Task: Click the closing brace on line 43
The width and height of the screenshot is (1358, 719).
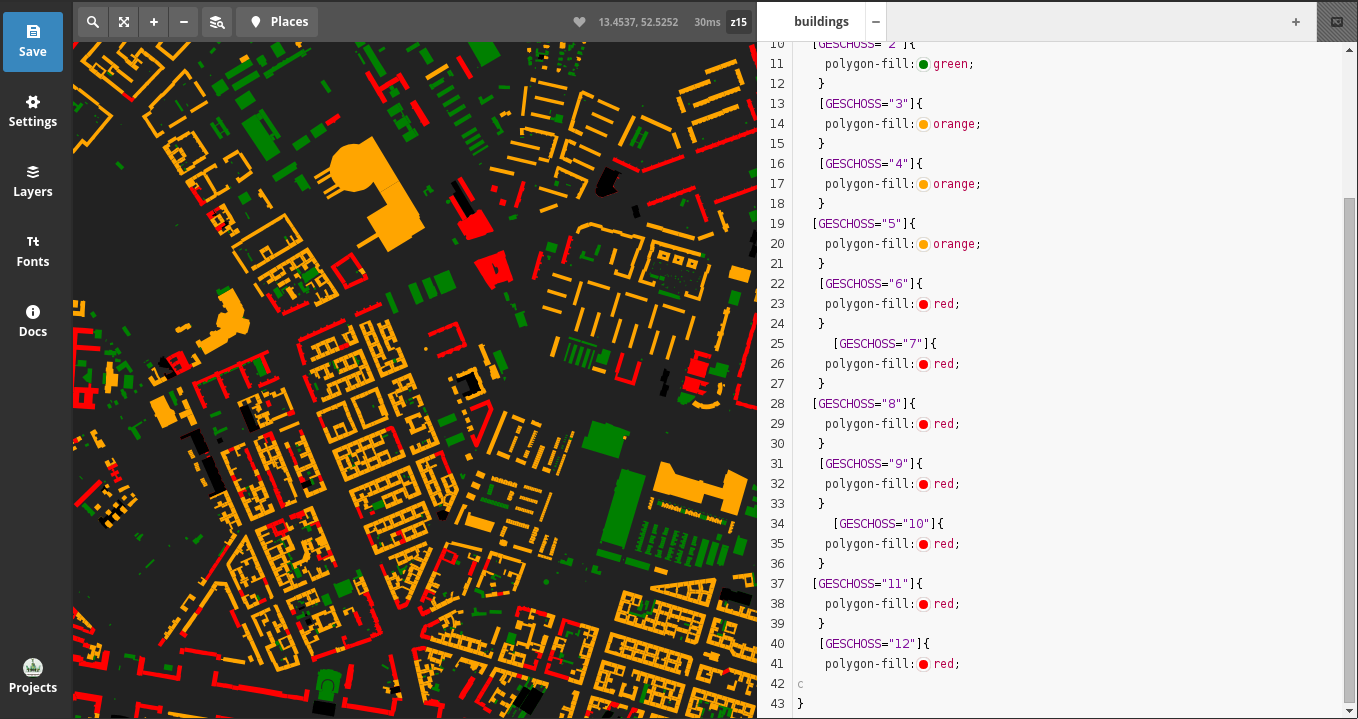Action: [x=800, y=704]
